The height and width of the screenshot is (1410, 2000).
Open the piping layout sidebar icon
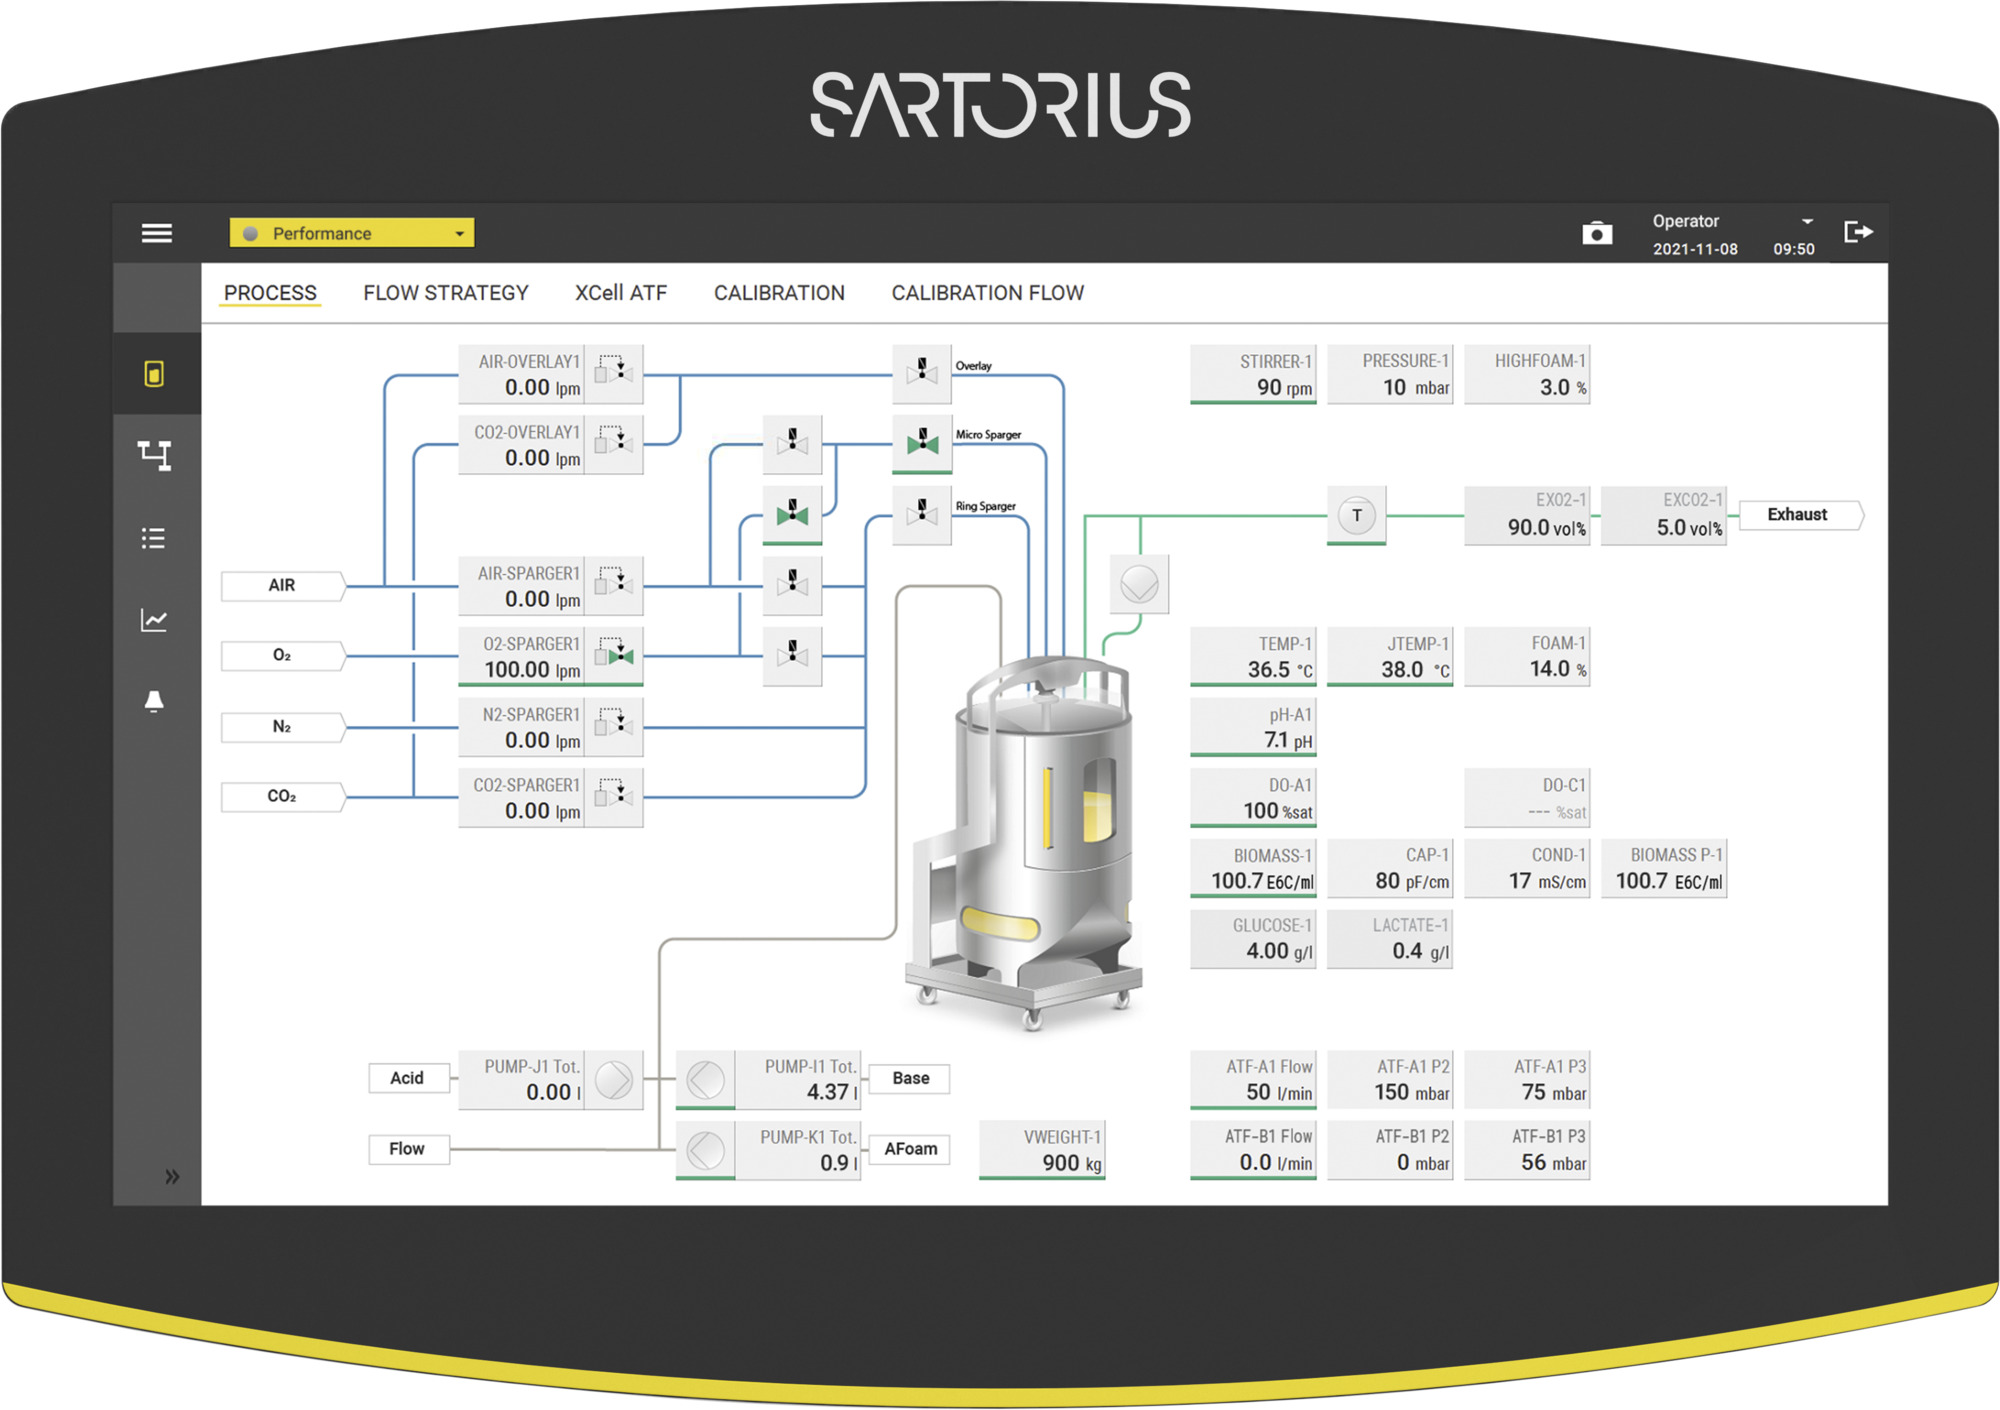tap(154, 455)
